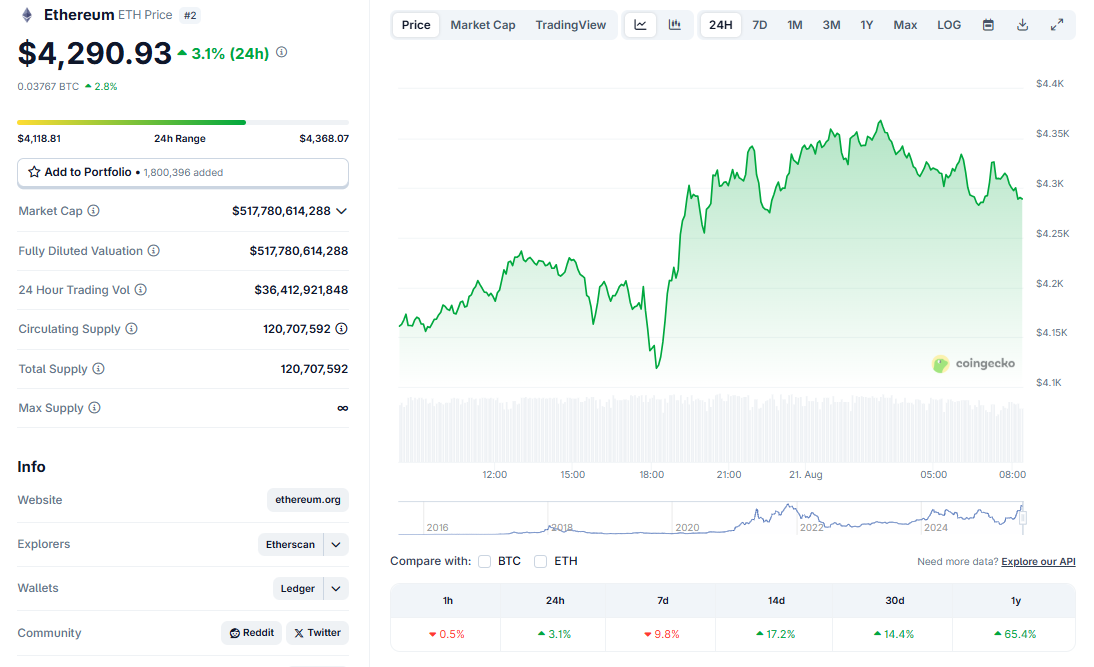Select 1M time range
Screen dimensions: 1094x667
point(795,25)
